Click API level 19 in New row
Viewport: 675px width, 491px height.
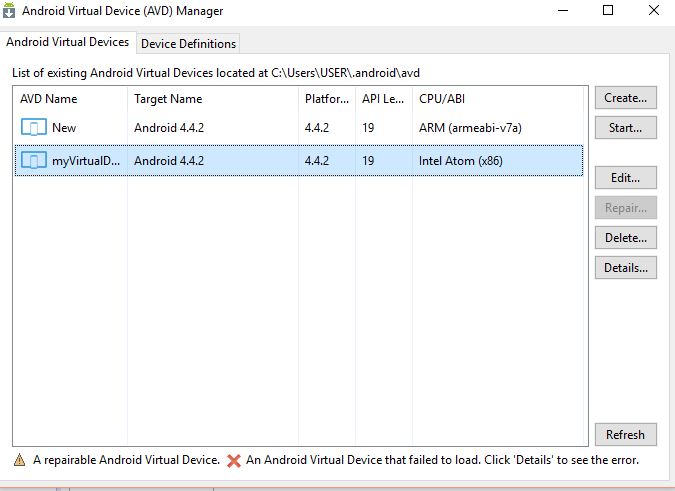(368, 128)
